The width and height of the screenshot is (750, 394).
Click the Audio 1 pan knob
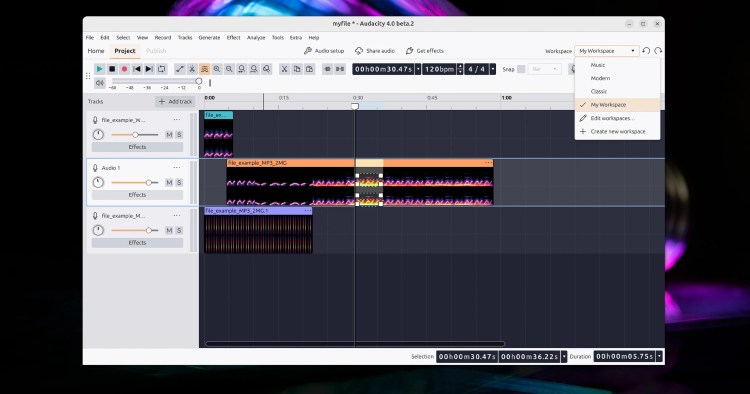(98, 183)
